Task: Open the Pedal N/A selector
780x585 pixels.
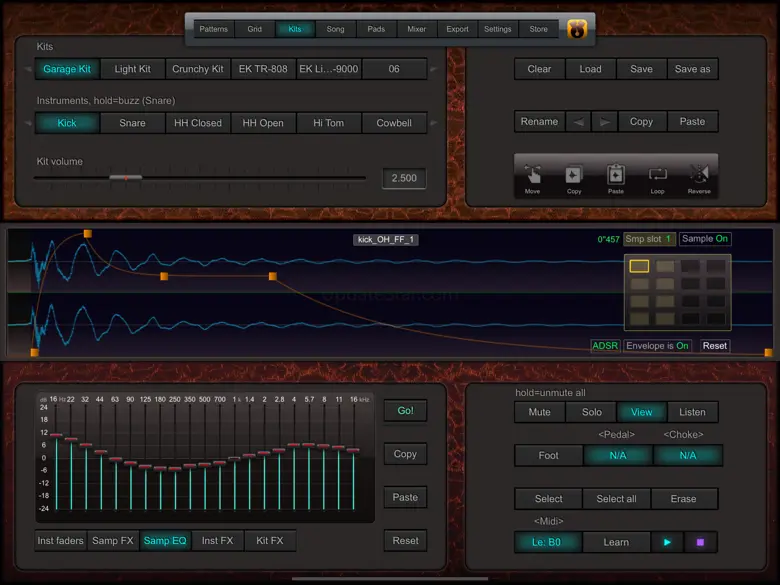Action: coord(618,456)
